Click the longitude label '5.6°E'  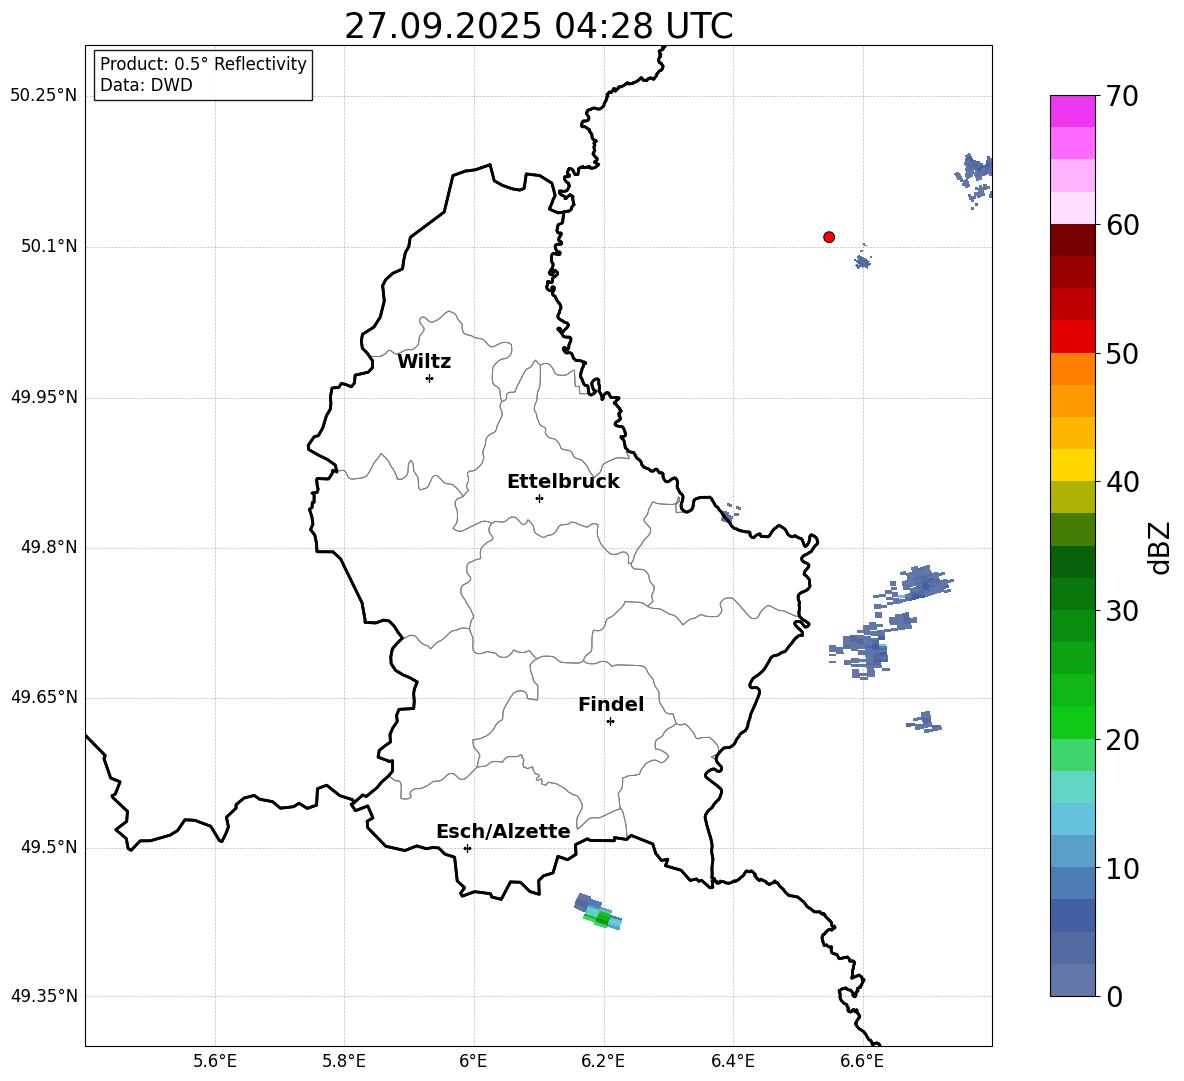point(215,1061)
